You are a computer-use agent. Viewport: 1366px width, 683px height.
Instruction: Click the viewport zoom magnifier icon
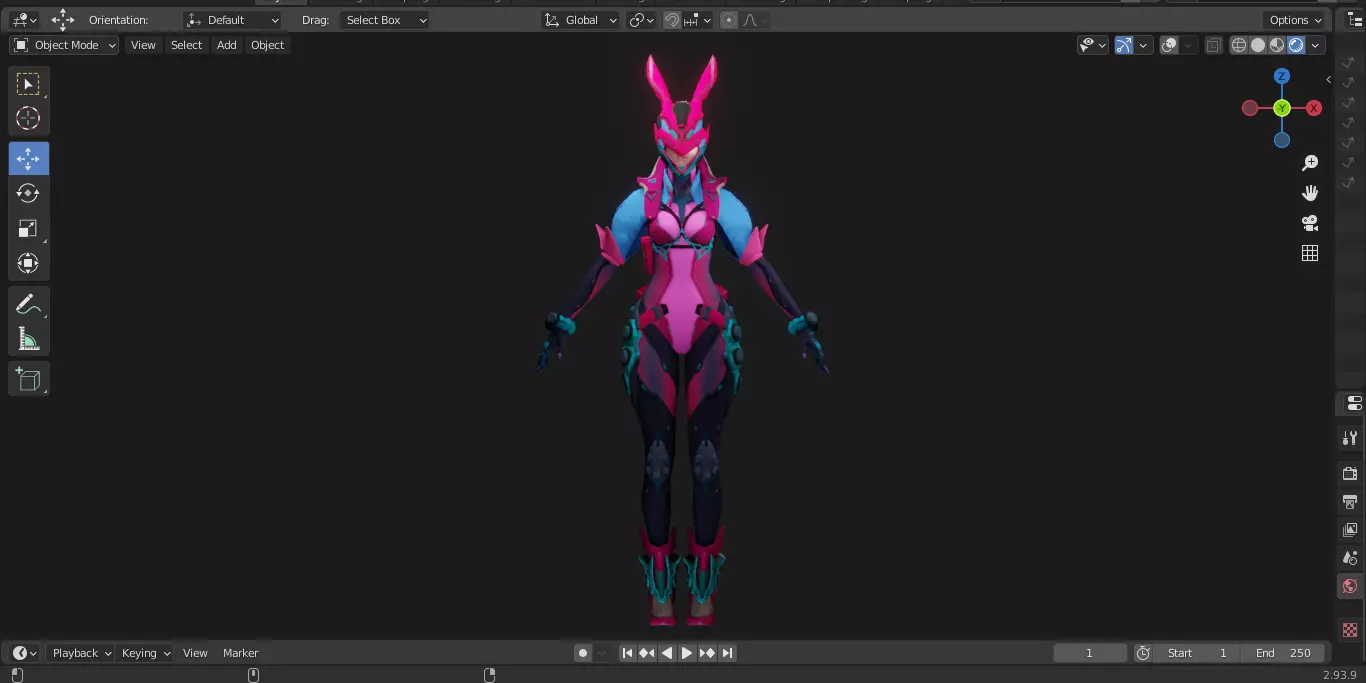[x=1310, y=163]
